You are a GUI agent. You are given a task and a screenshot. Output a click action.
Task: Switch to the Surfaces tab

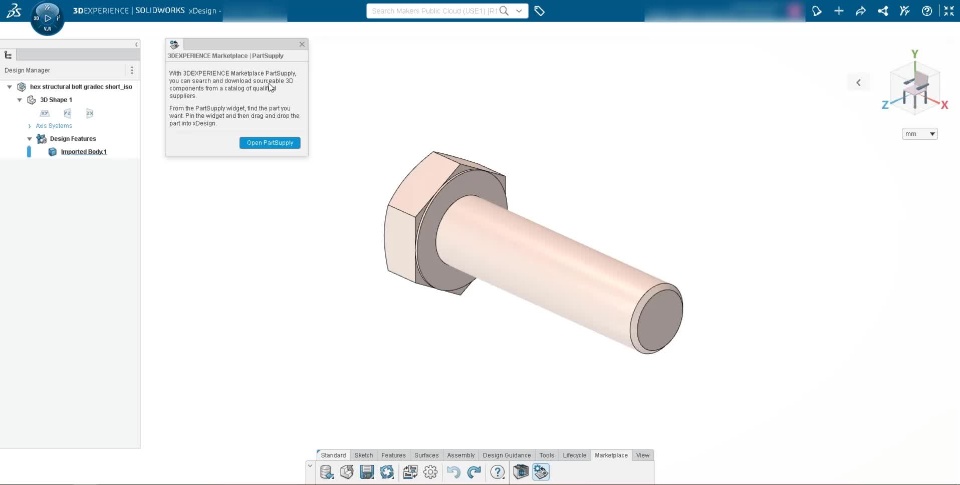click(x=426, y=455)
